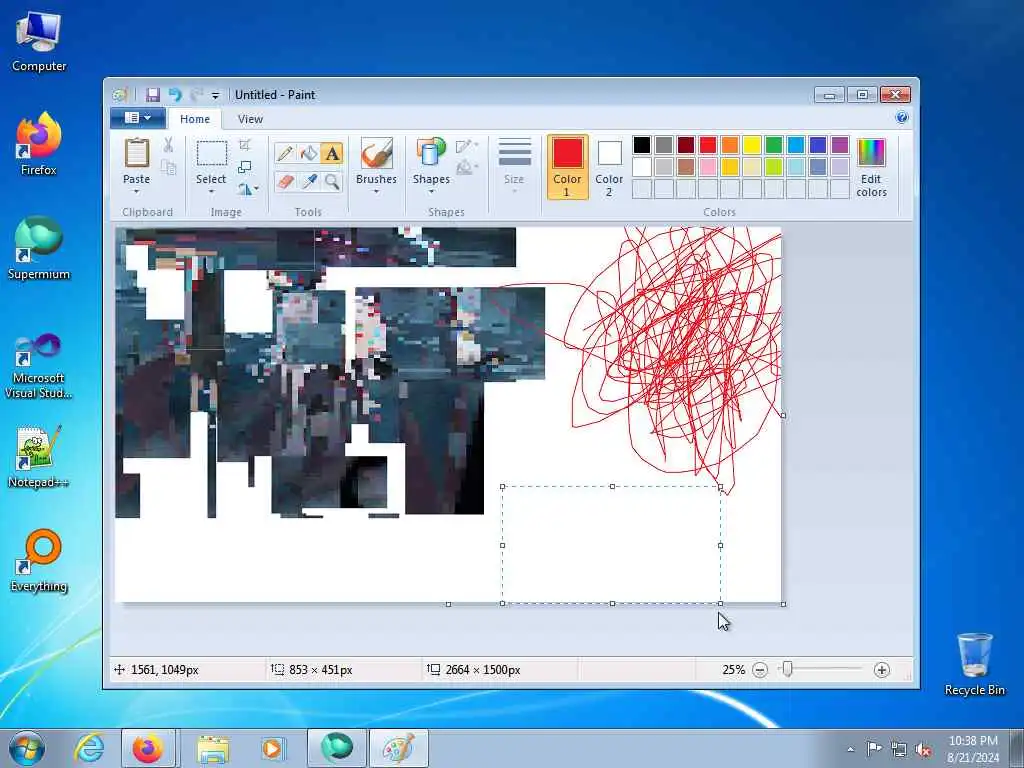Select Microsoft Visual Studio desktop shortcut
Screen dimensions: 1024x768
39,366
